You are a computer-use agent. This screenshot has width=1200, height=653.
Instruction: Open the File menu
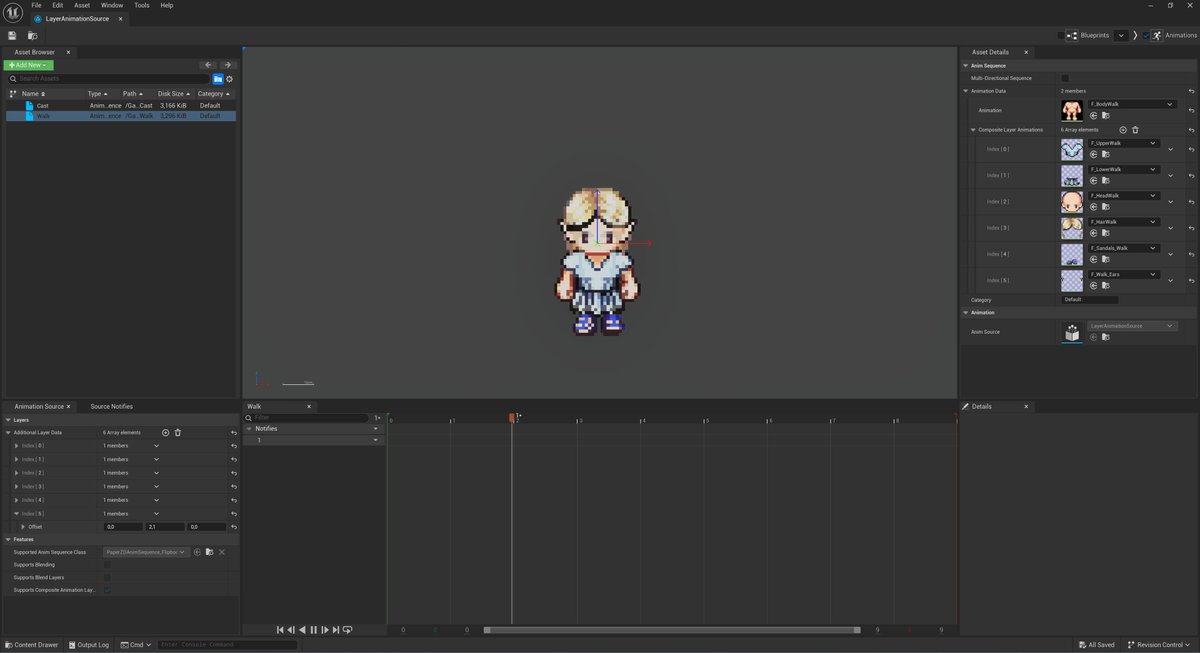(x=36, y=5)
